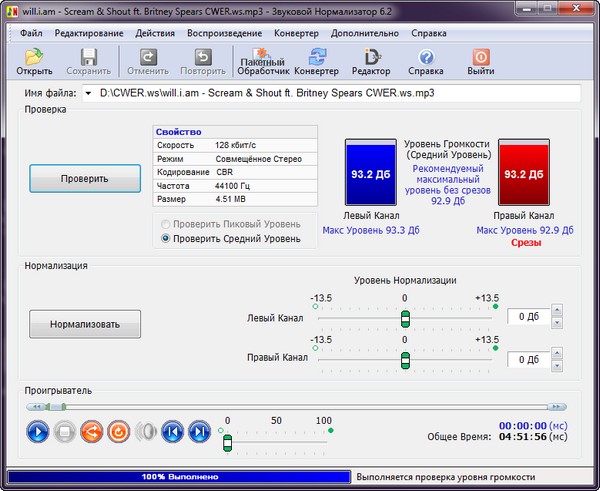The width and height of the screenshot is (600, 491).
Task: Click the Открыть (Open) toolbar icon
Action: (33, 62)
